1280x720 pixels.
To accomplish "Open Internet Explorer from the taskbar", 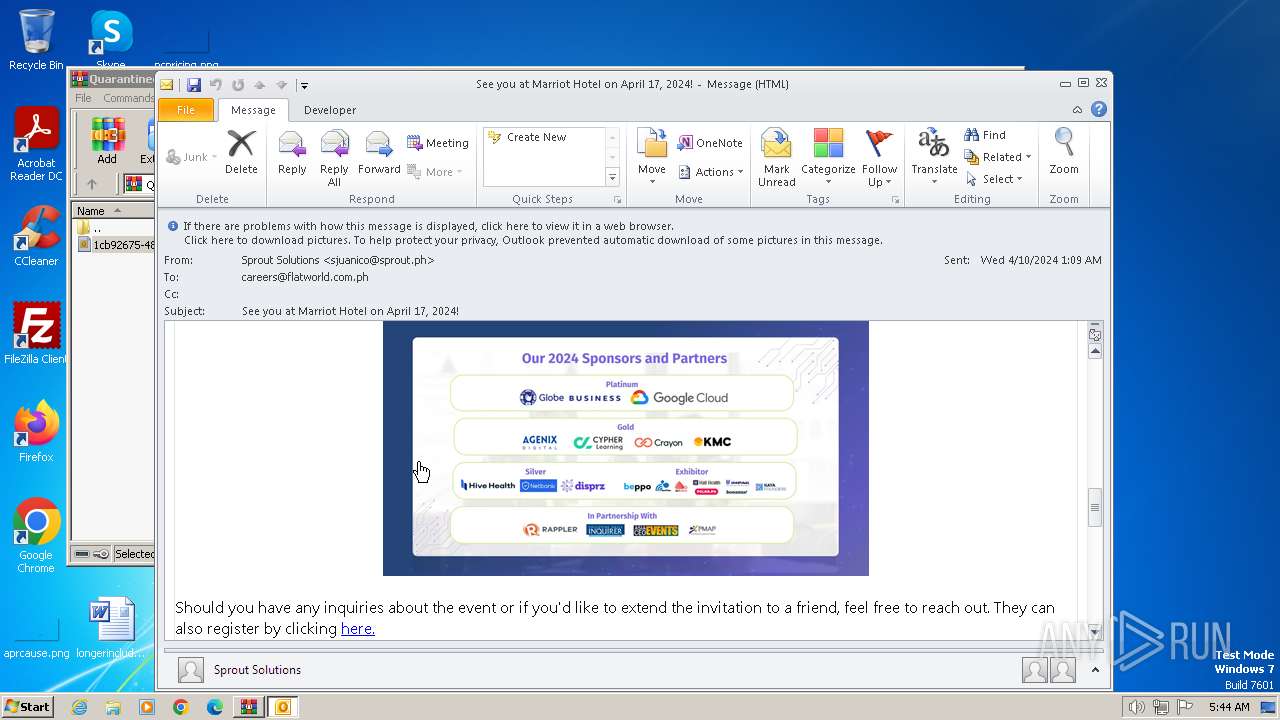I will (x=79, y=707).
